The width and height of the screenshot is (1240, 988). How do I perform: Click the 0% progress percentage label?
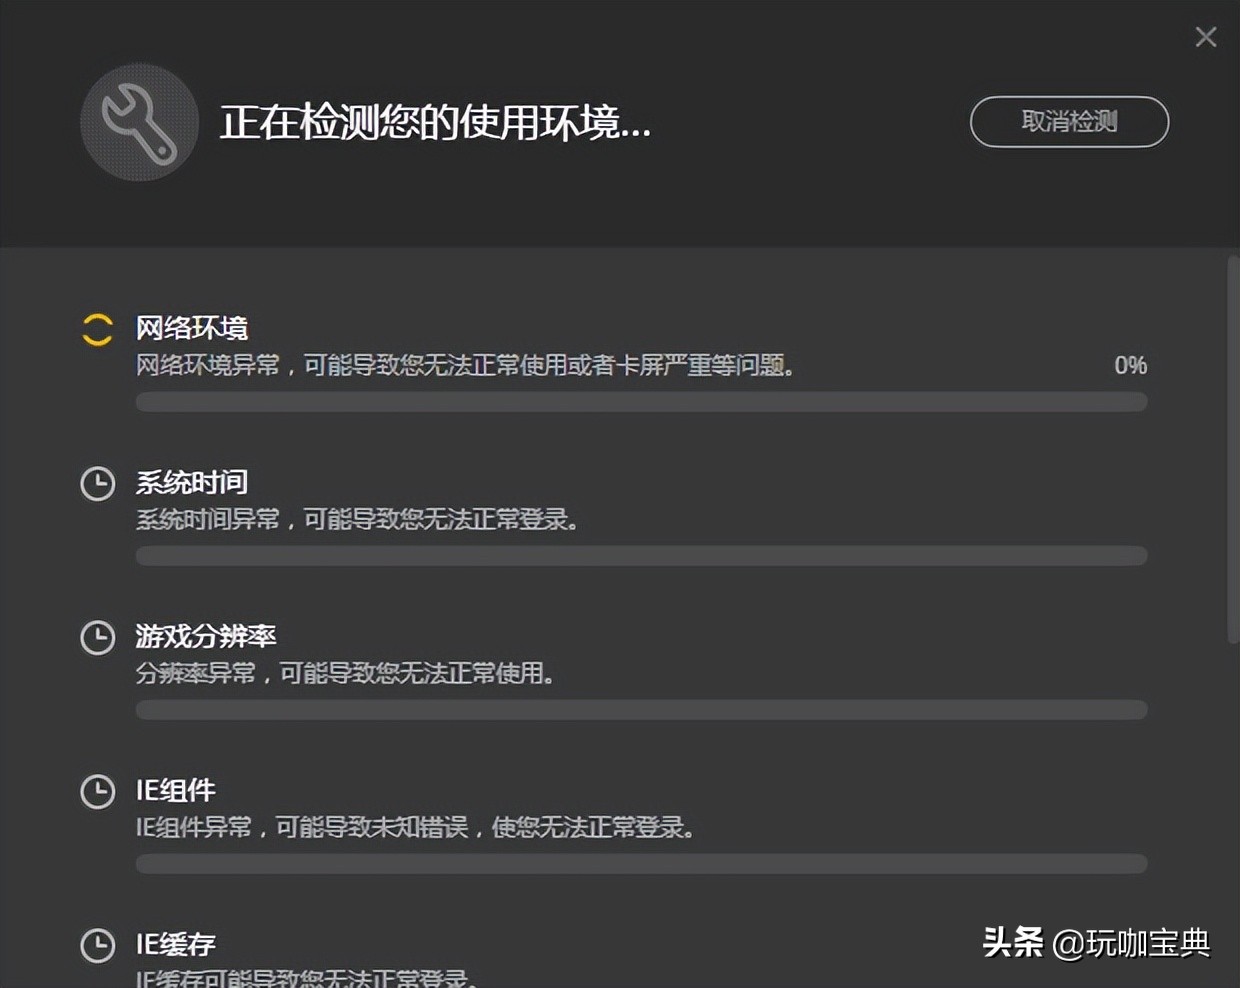[x=1130, y=366]
